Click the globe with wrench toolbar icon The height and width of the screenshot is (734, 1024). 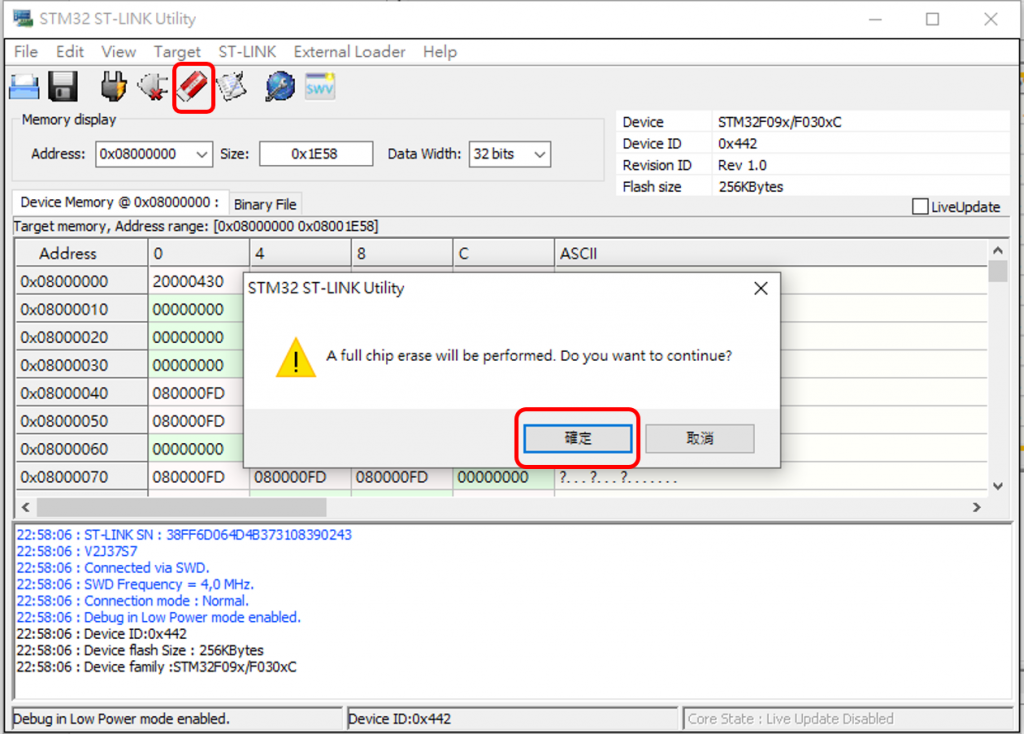(x=280, y=87)
